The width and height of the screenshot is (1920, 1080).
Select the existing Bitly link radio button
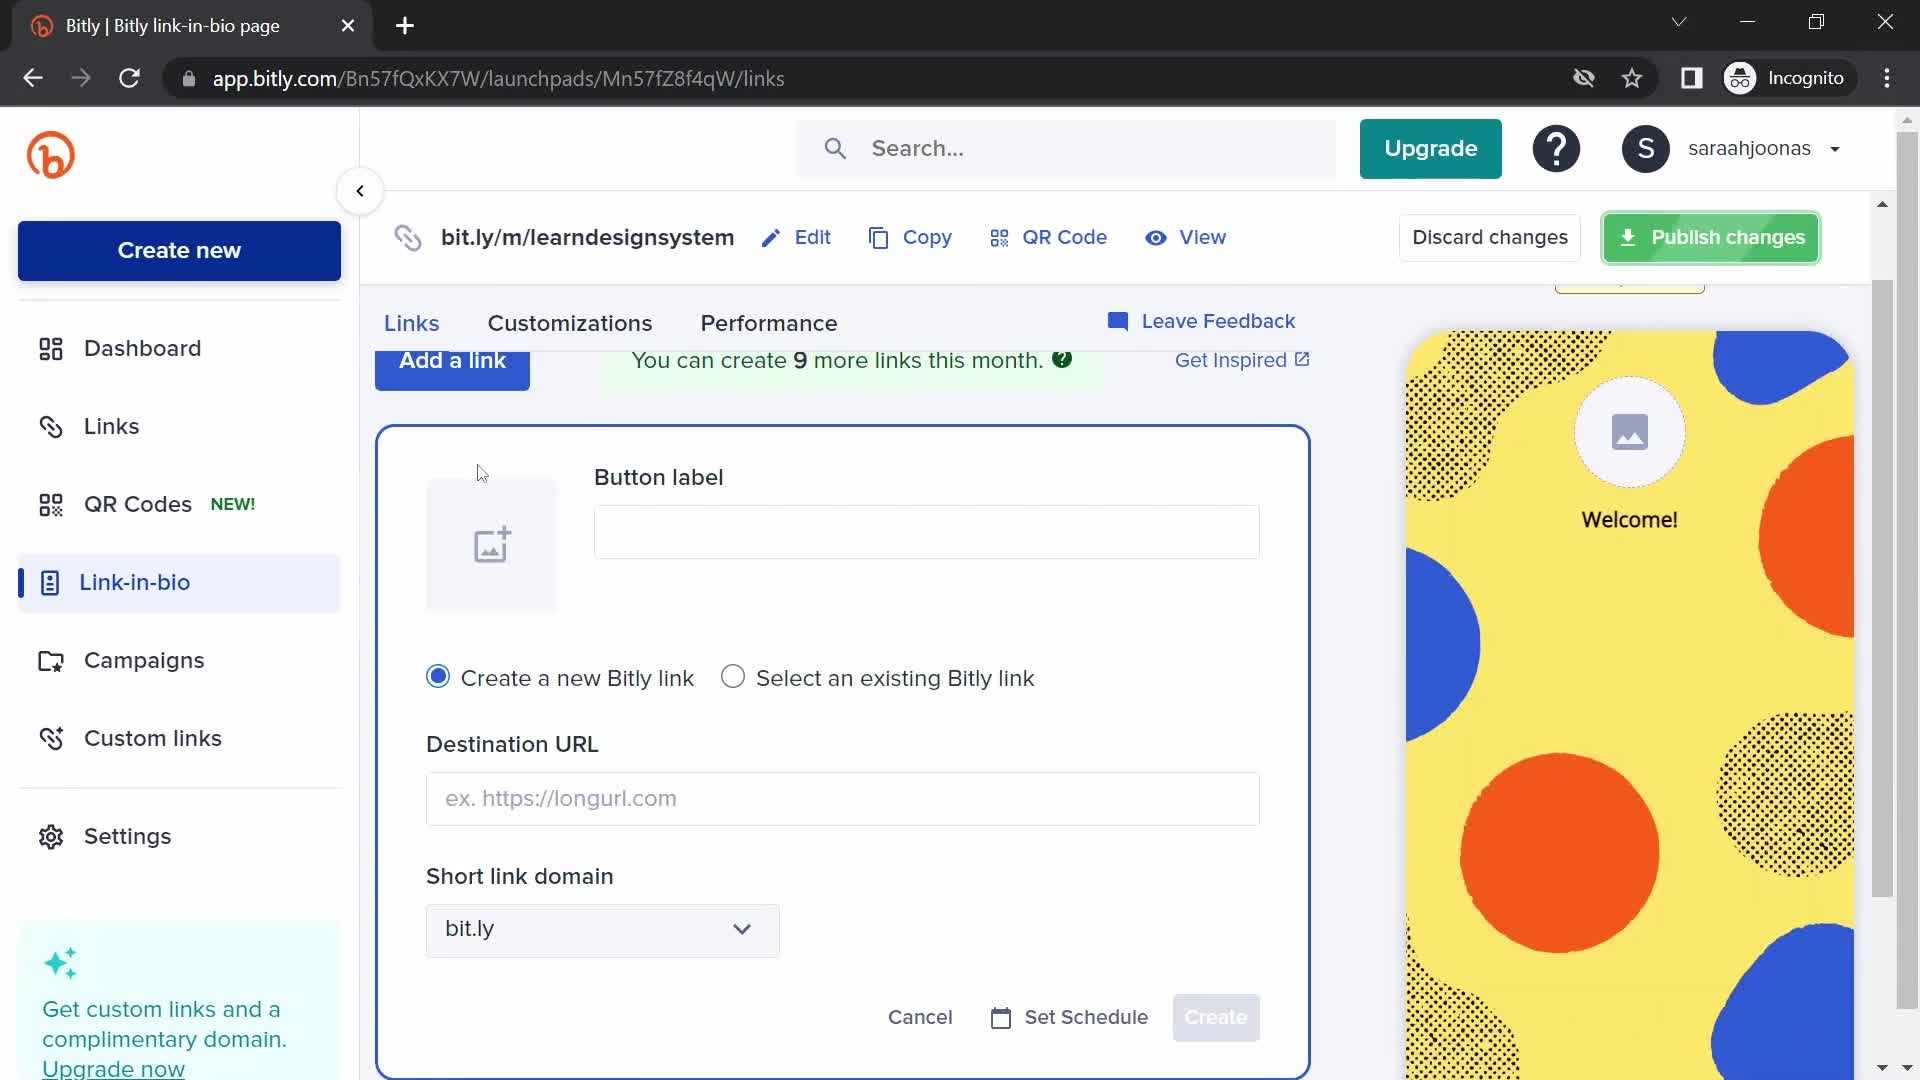[x=735, y=678]
